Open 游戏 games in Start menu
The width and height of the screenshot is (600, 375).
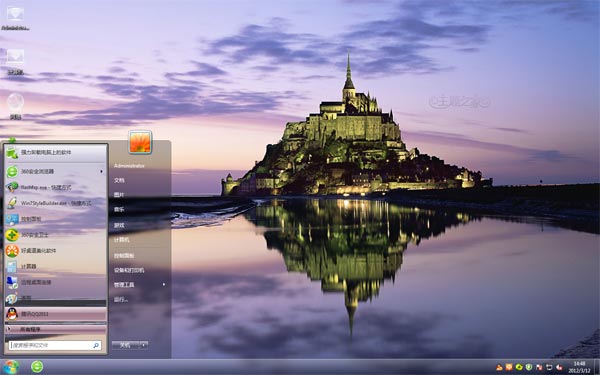point(119,225)
